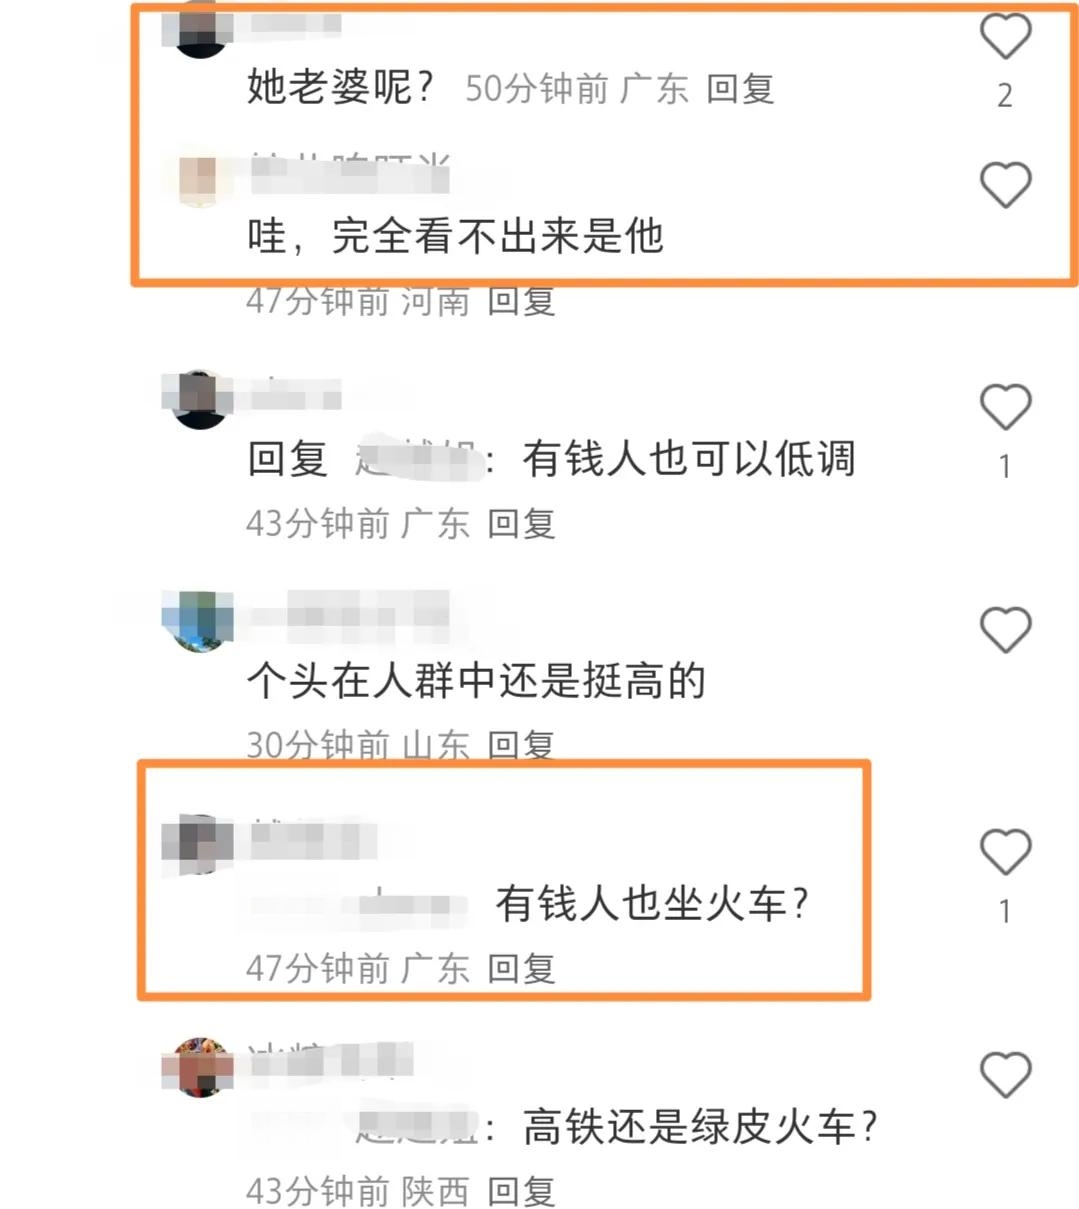Screen dimensions: 1079x1209
Task: Click 回复 under the Henan comment
Action: tap(521, 300)
